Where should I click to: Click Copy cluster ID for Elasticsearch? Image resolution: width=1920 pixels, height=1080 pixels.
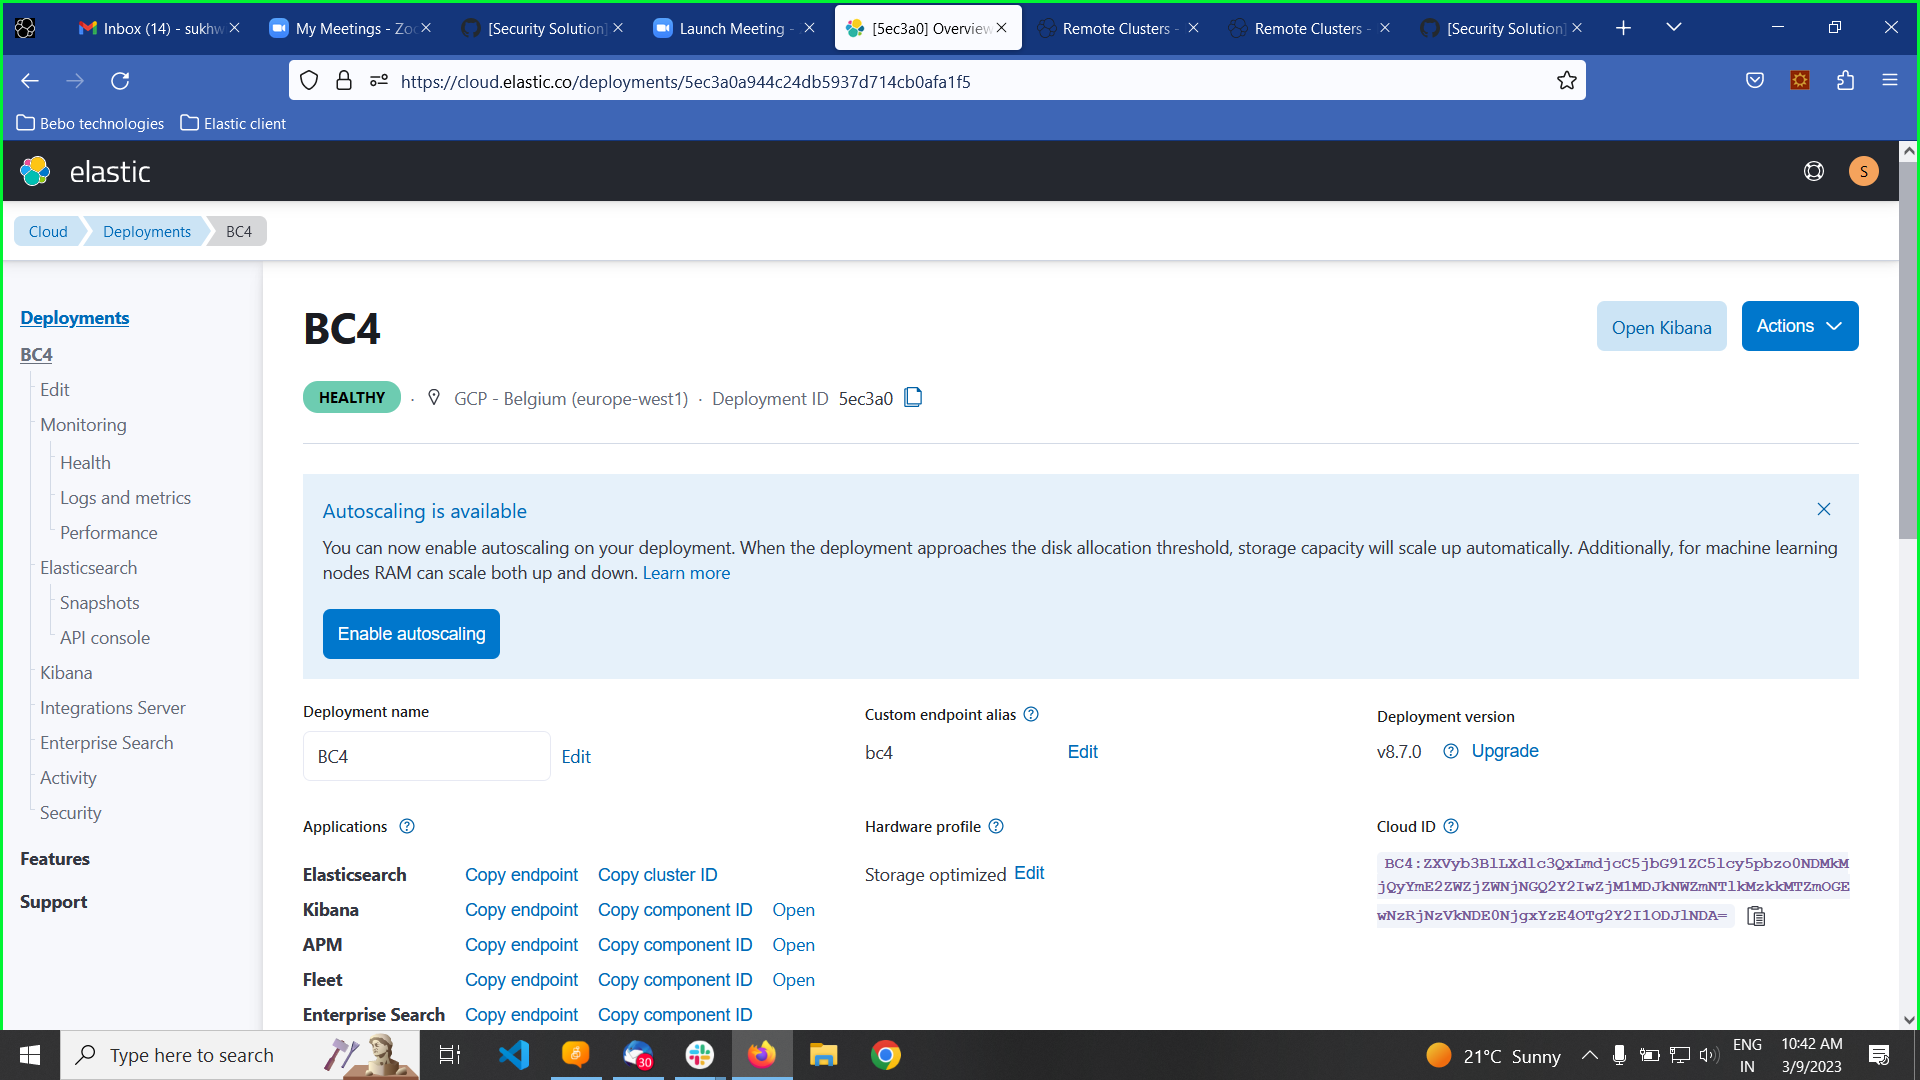pyautogui.click(x=657, y=875)
